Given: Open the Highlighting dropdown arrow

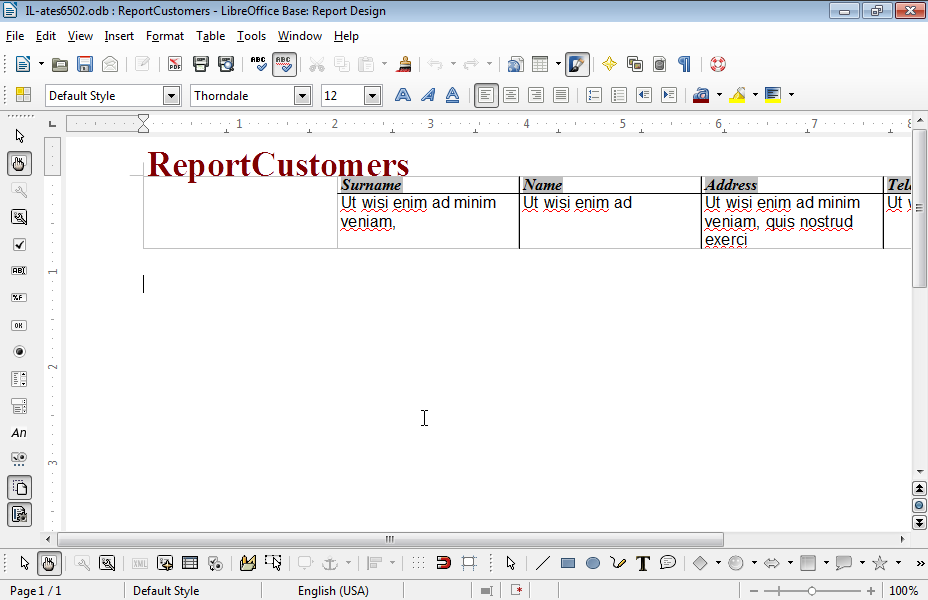Looking at the screenshot, I should tap(755, 95).
